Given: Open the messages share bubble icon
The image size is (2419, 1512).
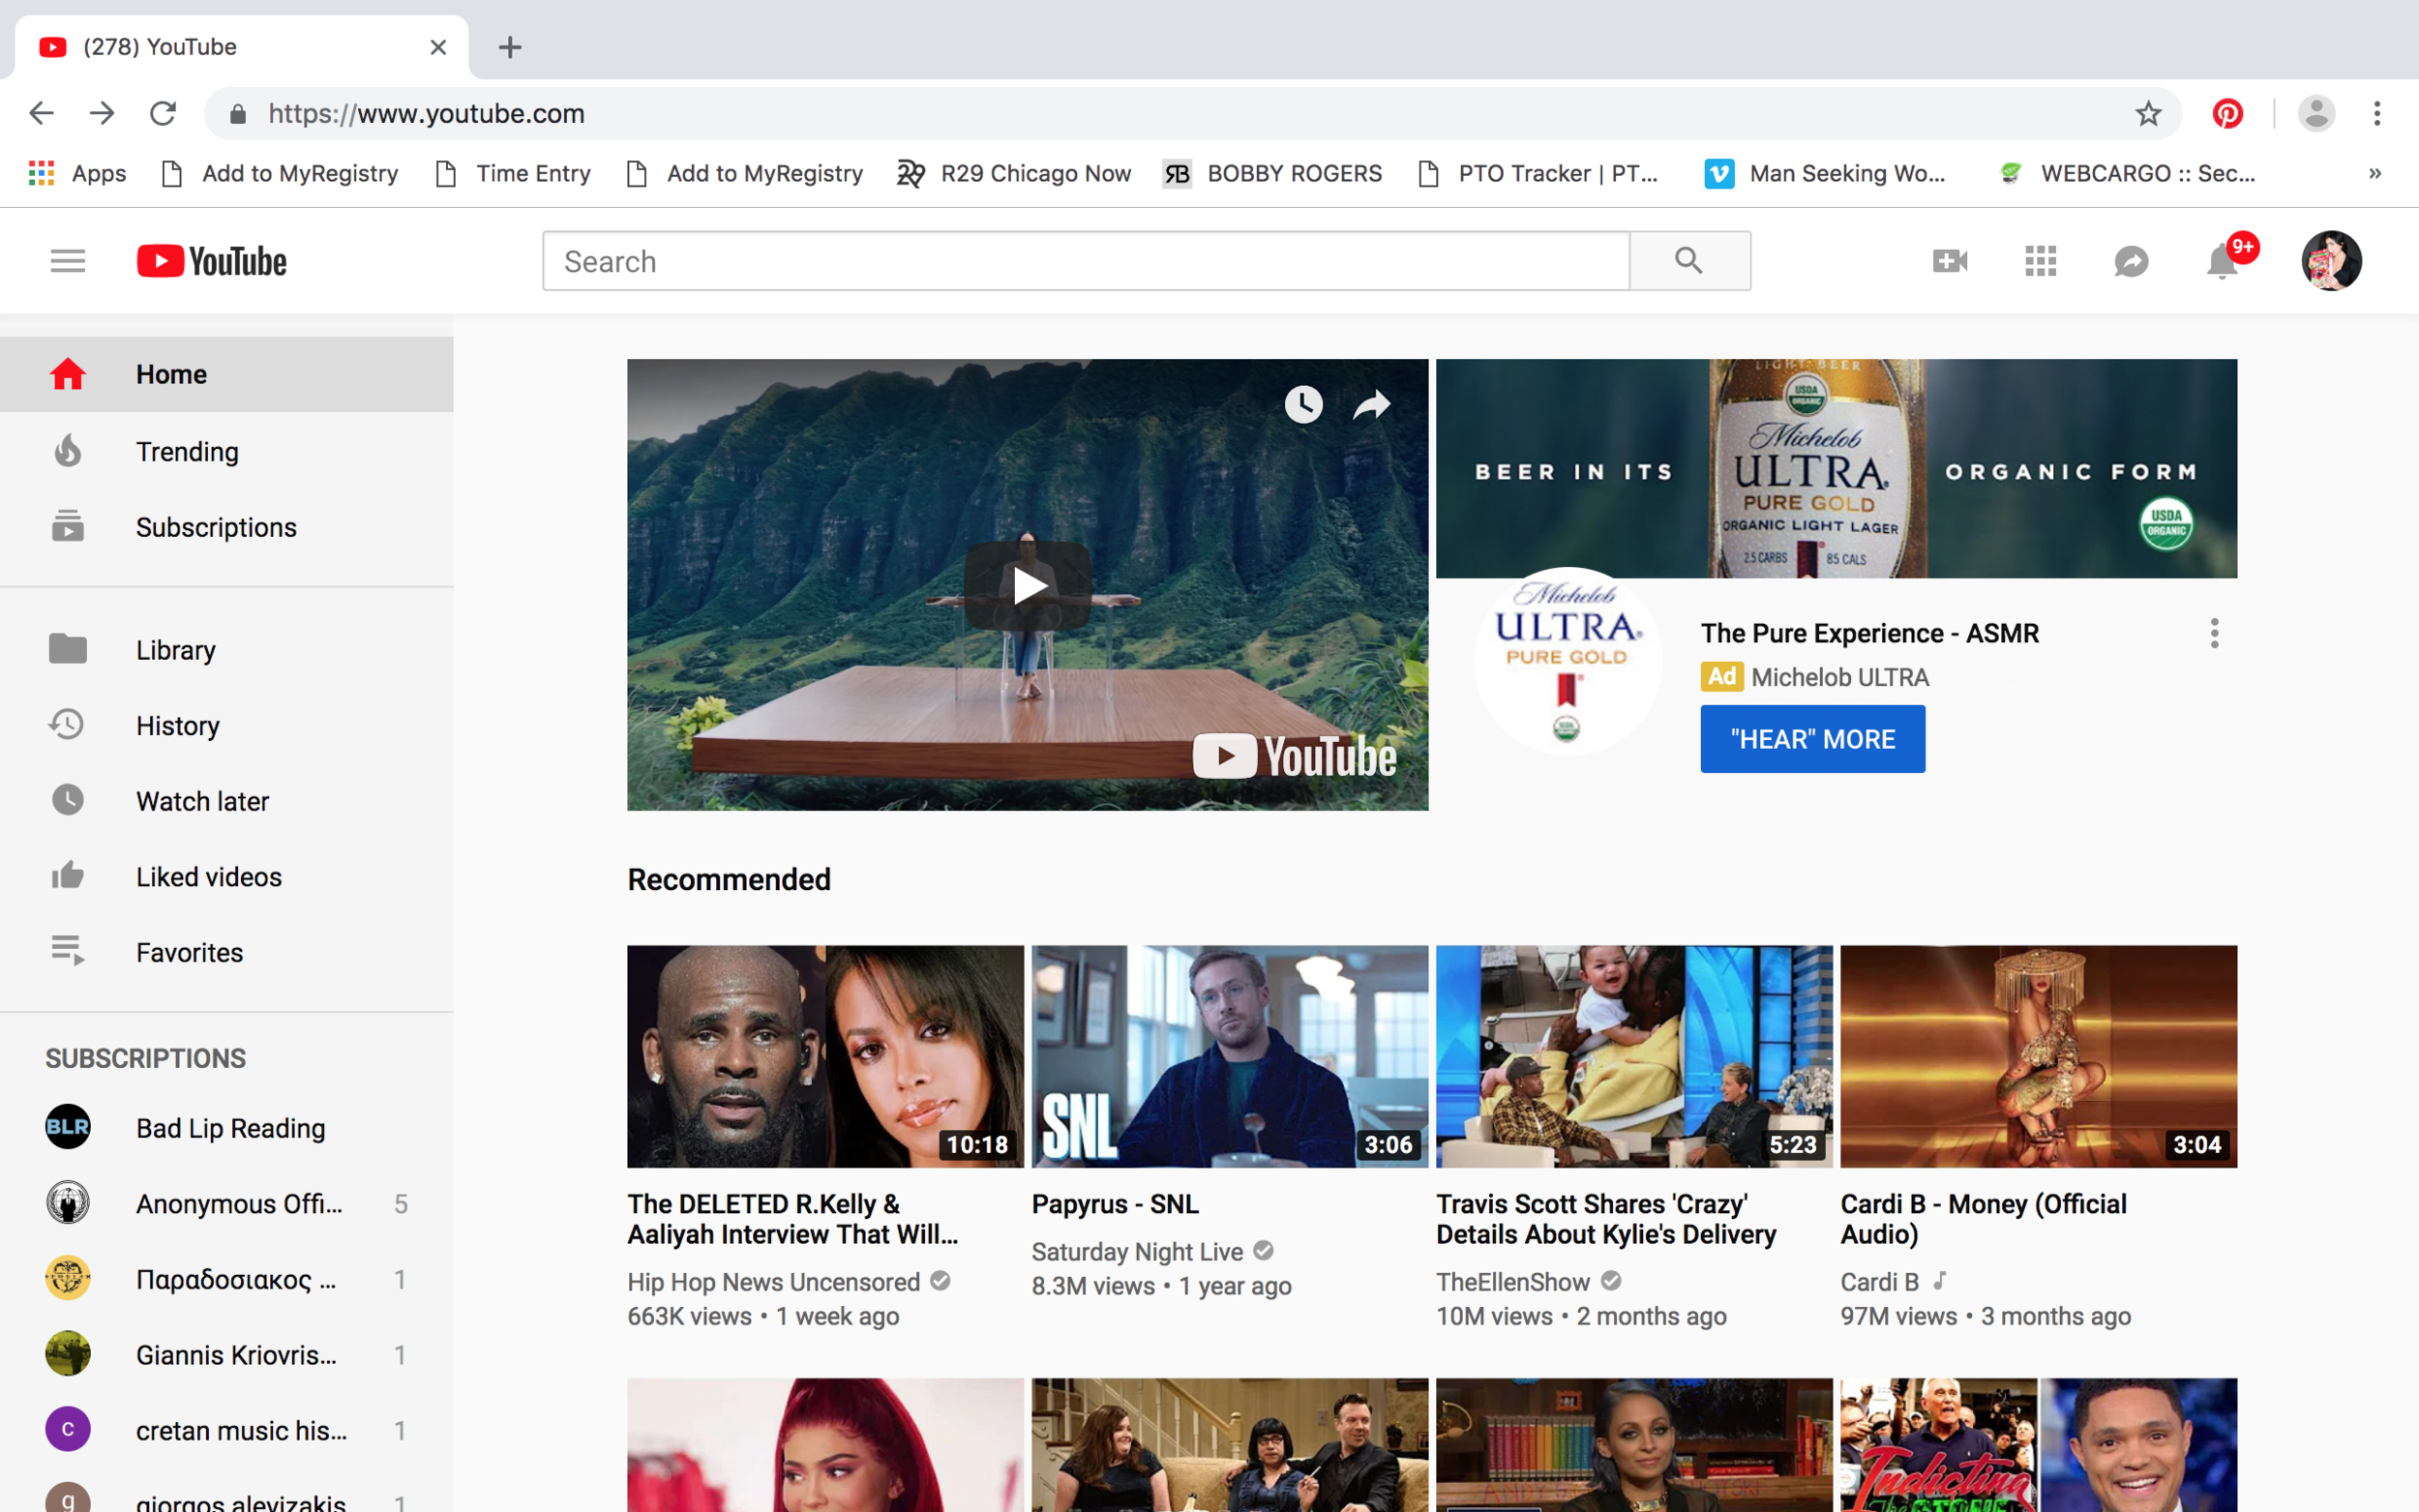Looking at the screenshot, I should click(x=2131, y=262).
